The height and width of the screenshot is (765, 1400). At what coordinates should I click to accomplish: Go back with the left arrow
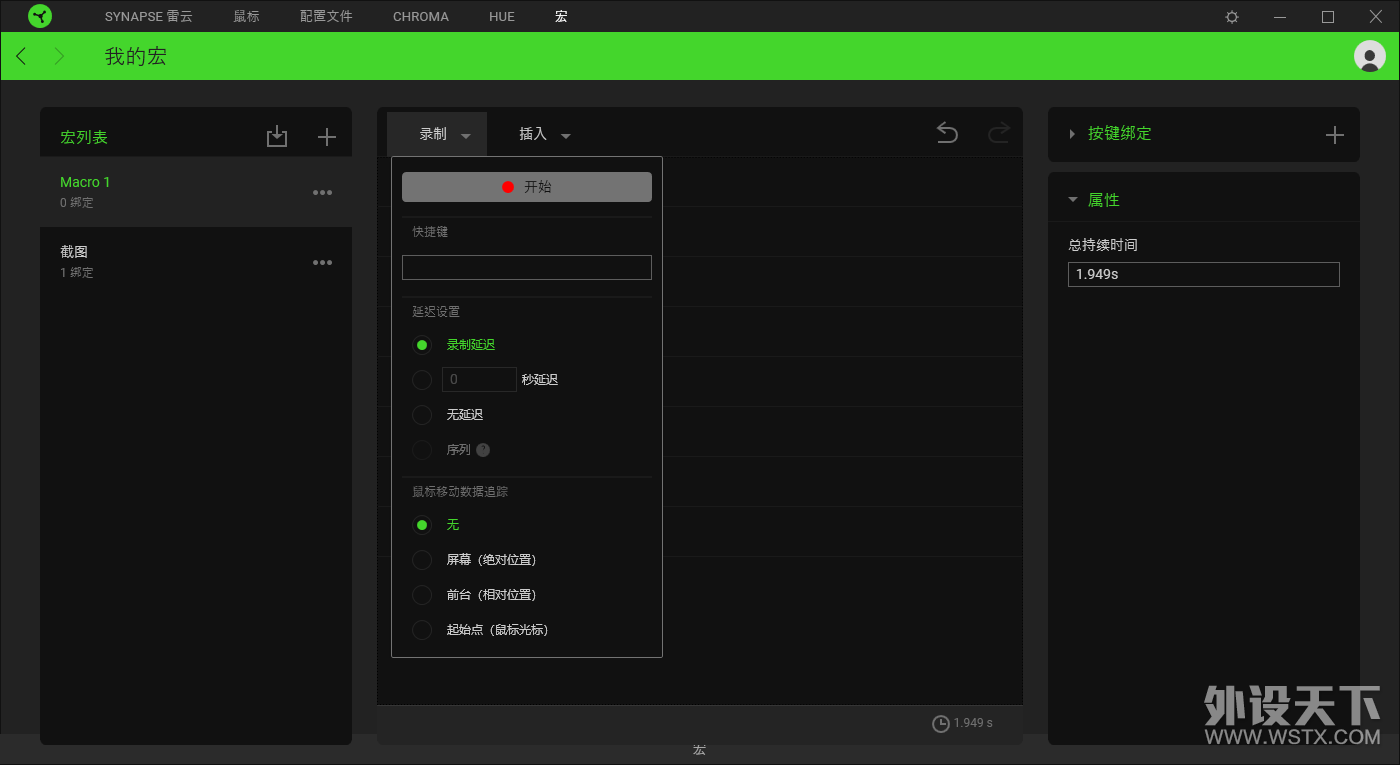click(x=21, y=56)
